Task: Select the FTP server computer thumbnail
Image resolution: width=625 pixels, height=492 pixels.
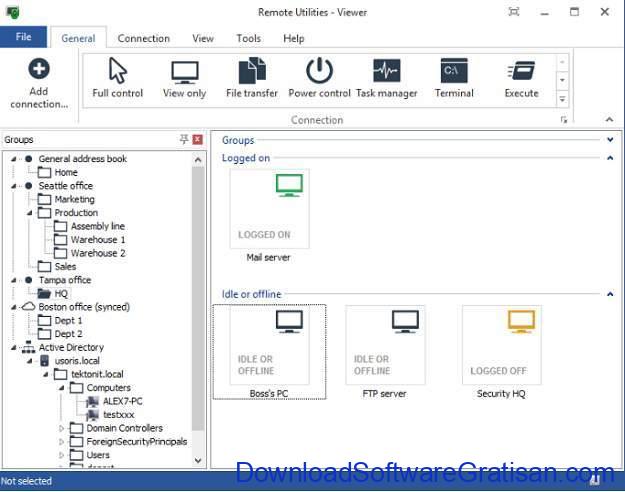Action: coord(385,345)
